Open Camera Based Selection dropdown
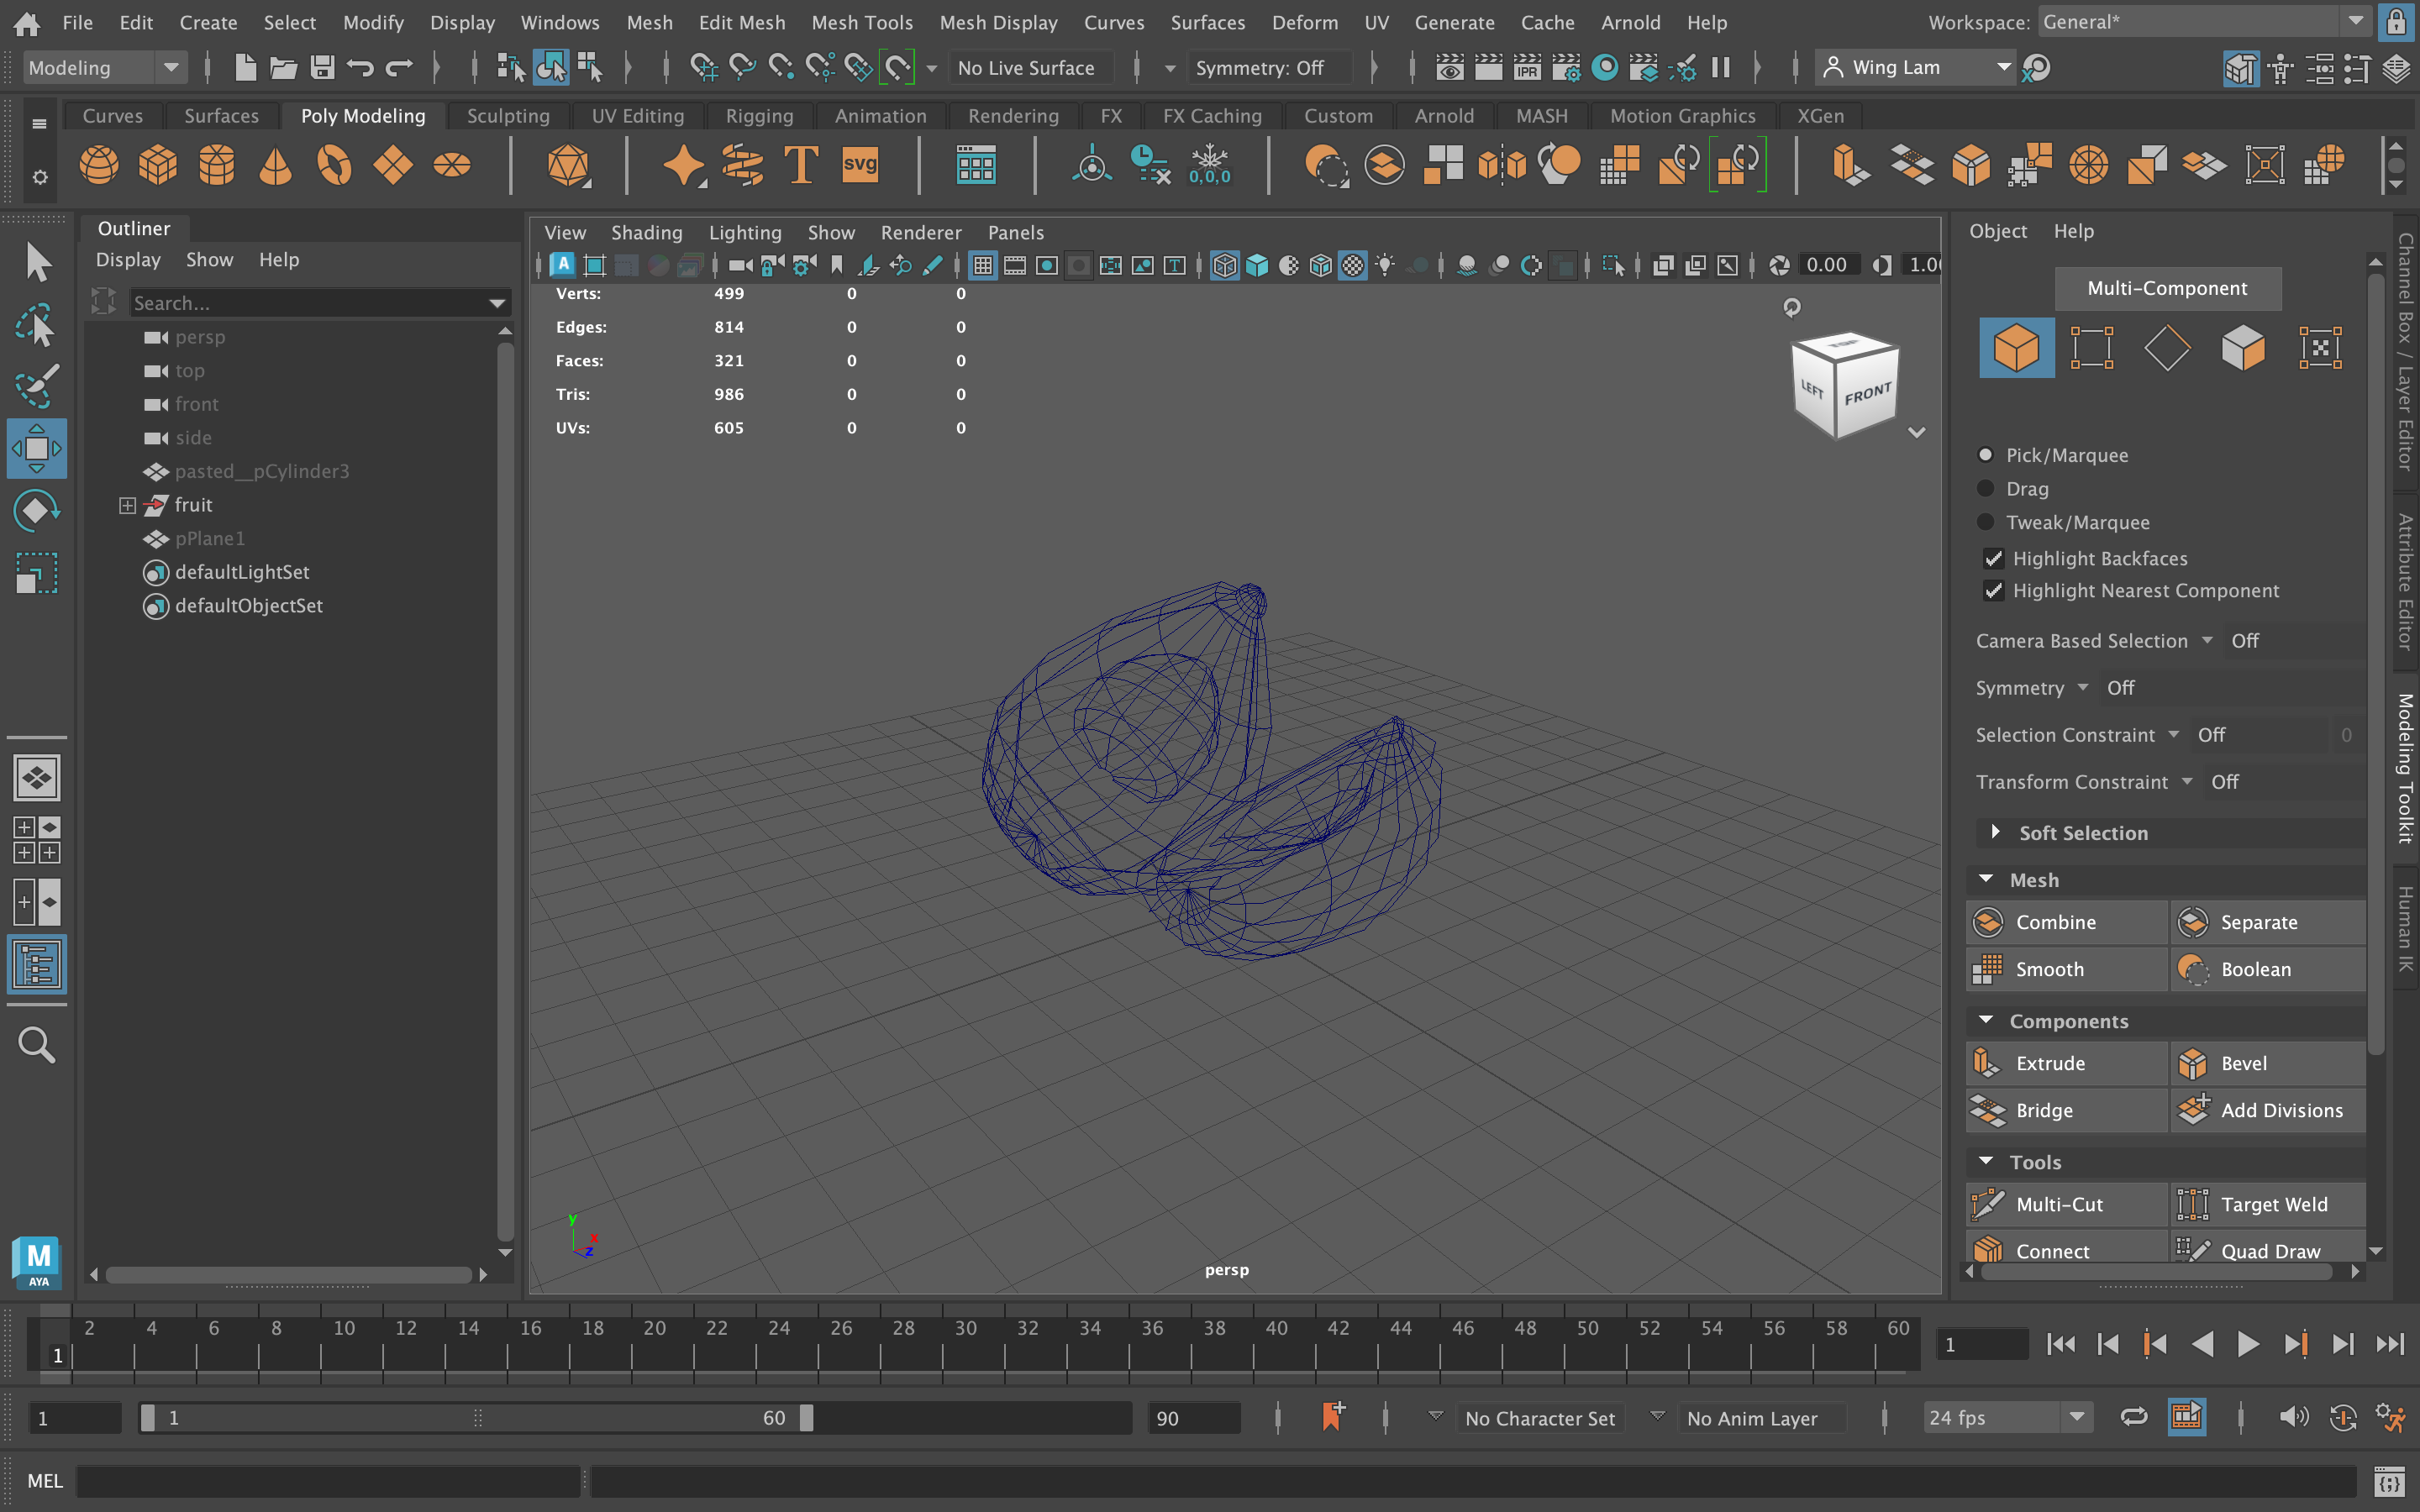 [2207, 641]
